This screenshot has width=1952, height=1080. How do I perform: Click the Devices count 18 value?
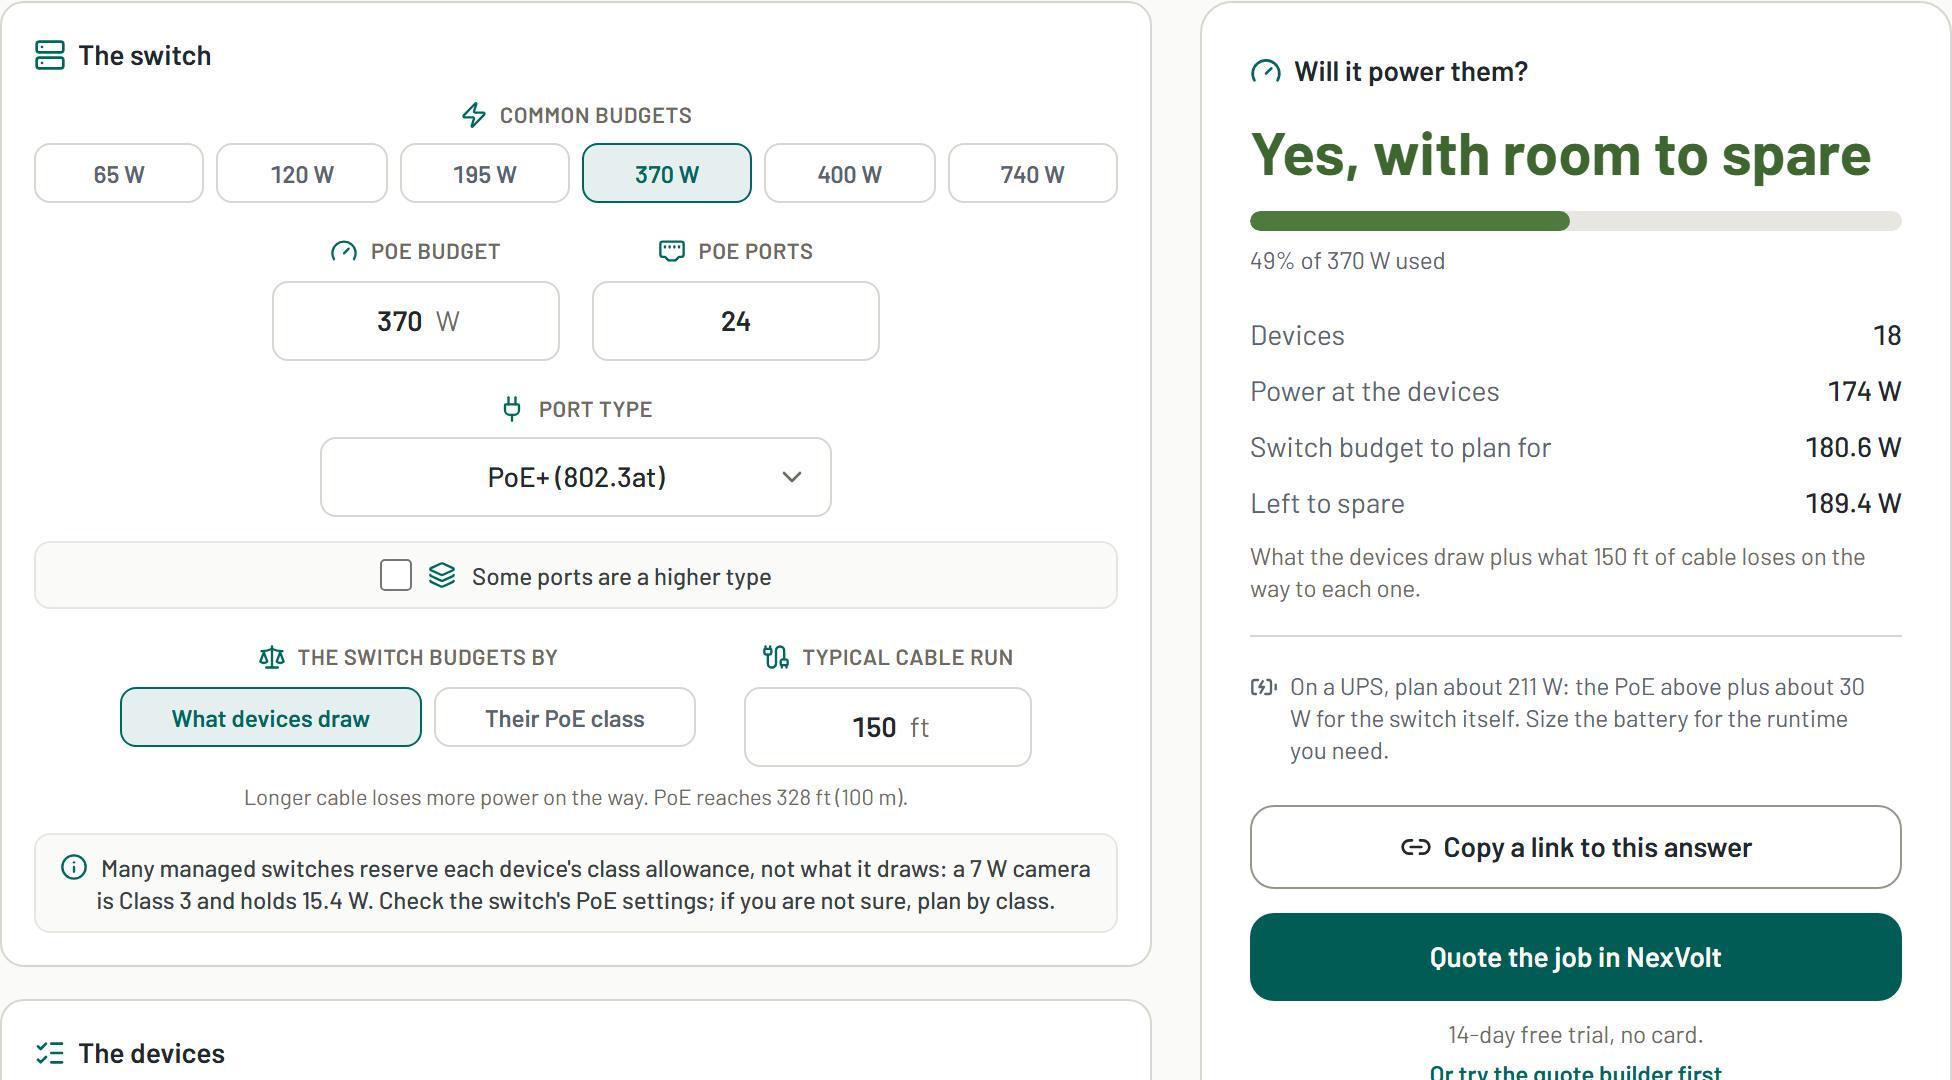[x=1887, y=335]
